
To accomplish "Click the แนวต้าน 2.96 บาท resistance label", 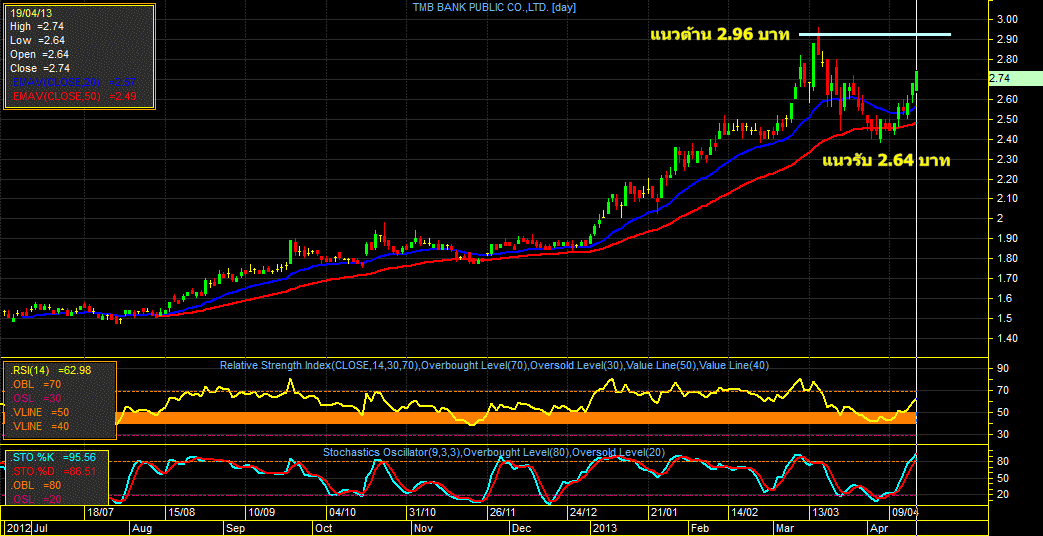I will coord(719,35).
